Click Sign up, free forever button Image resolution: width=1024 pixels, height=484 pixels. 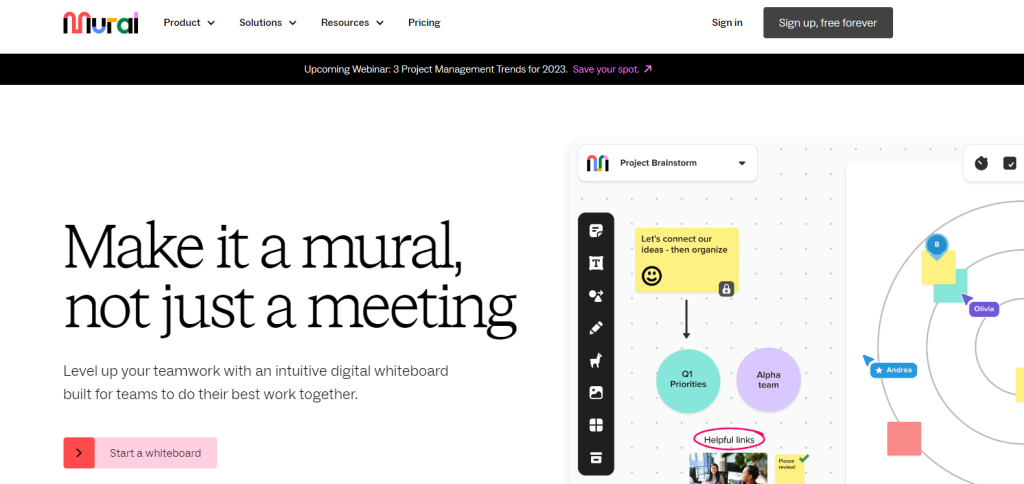[827, 22]
